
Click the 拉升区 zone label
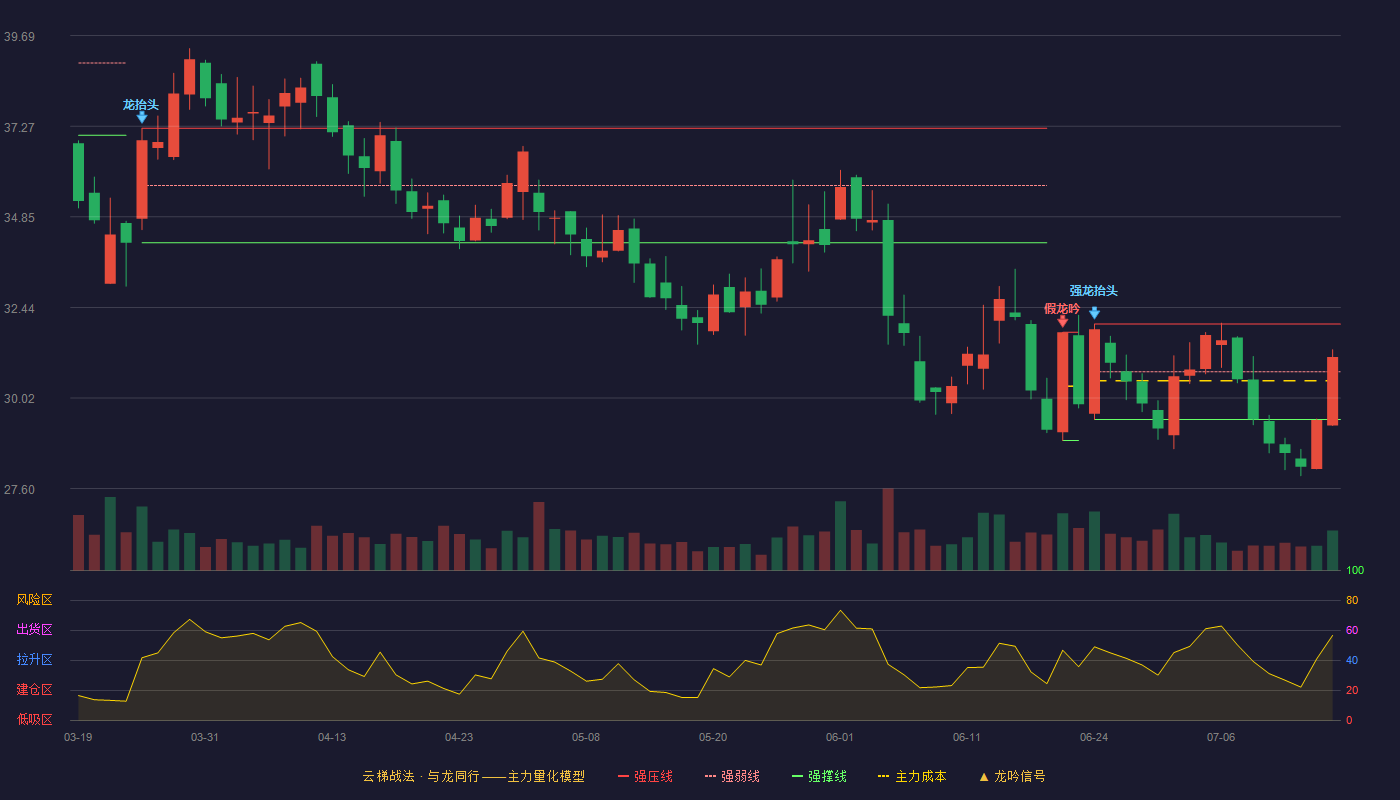34,660
